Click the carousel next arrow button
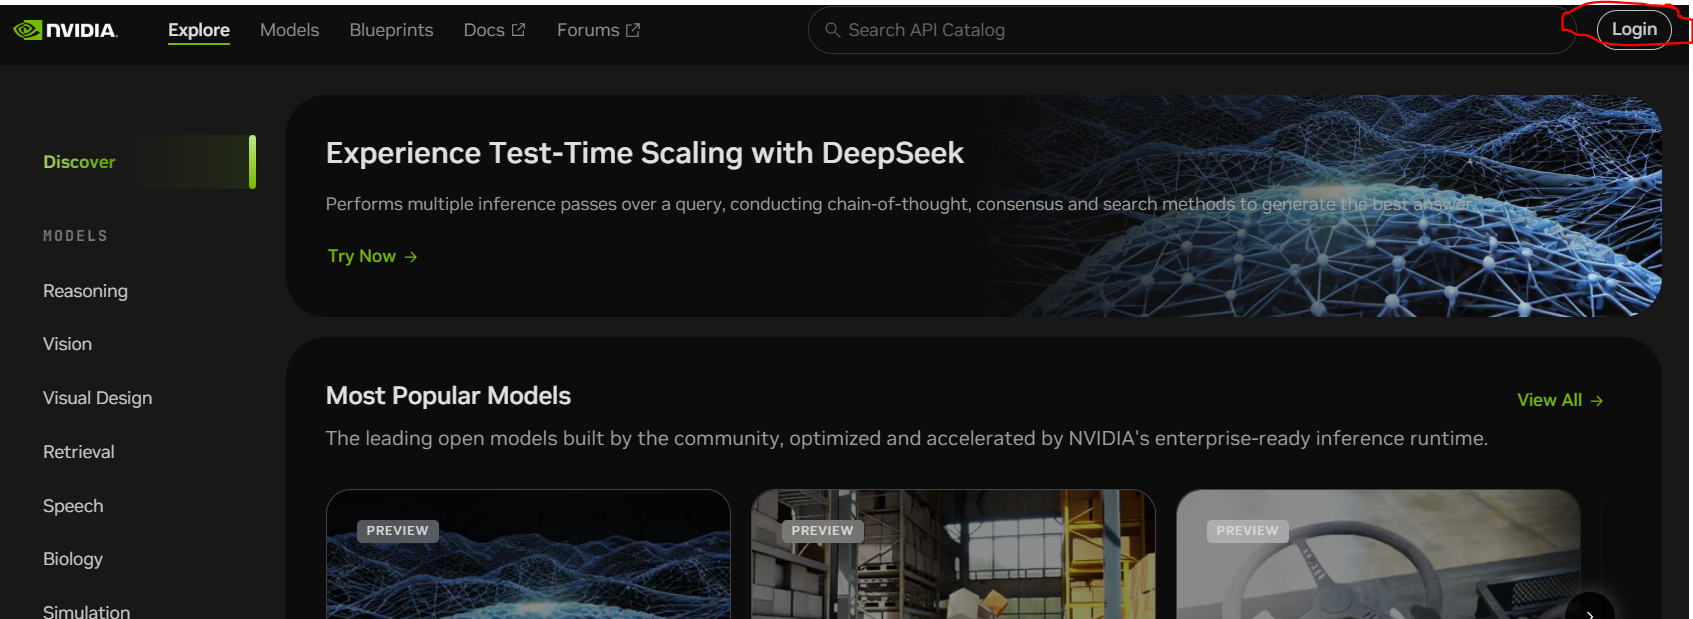The width and height of the screenshot is (1693, 619). pos(1590,613)
